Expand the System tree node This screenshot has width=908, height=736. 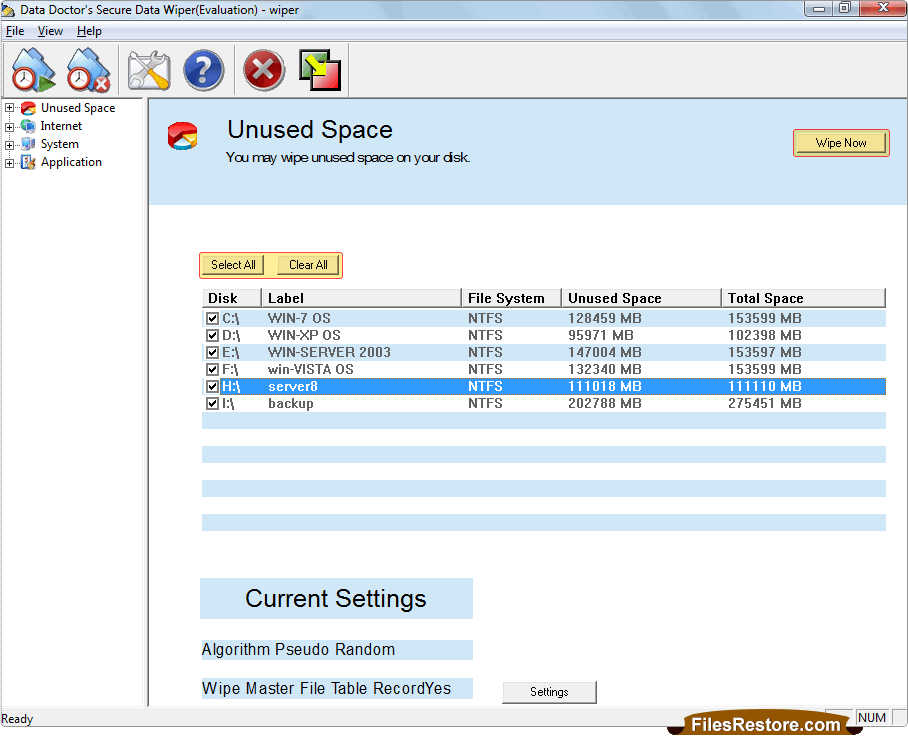[x=9, y=145]
